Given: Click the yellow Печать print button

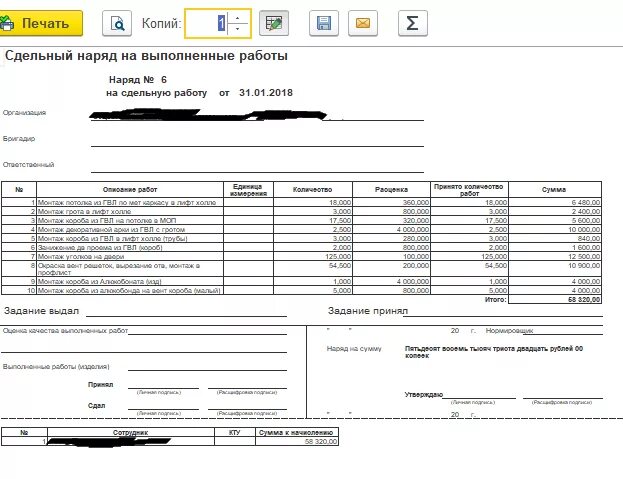Looking at the screenshot, I should 41,23.
